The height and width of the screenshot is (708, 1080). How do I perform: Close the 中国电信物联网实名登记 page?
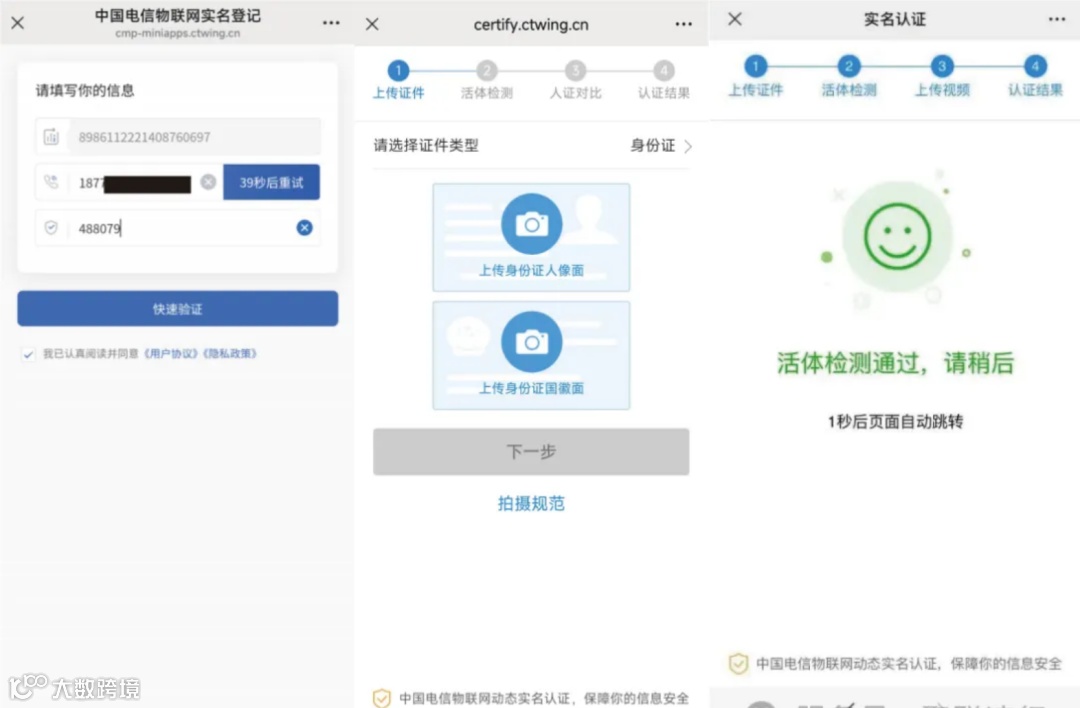(18, 23)
